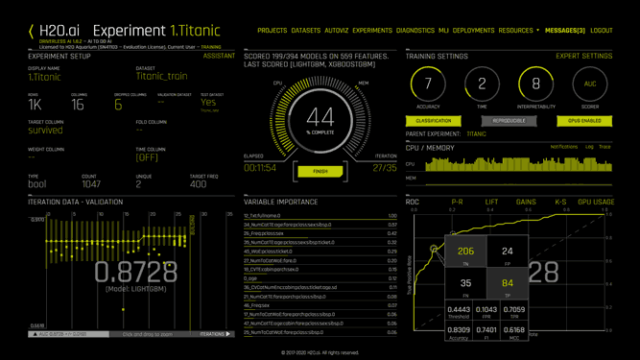Click the elapsed time 00:11:54
This screenshot has height=360, width=640.
[x=260, y=168]
